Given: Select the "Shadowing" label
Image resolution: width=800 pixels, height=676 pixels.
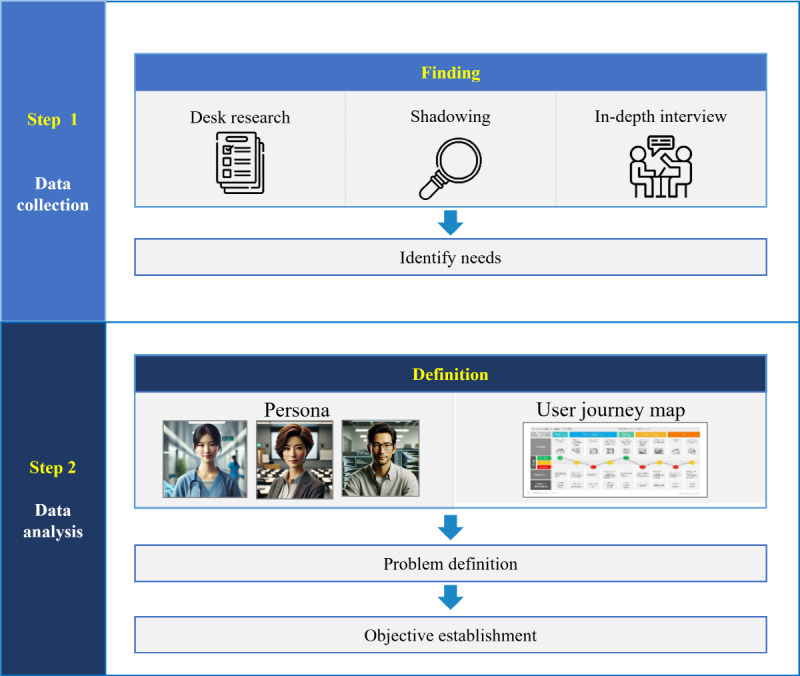Looking at the screenshot, I should click(451, 117).
